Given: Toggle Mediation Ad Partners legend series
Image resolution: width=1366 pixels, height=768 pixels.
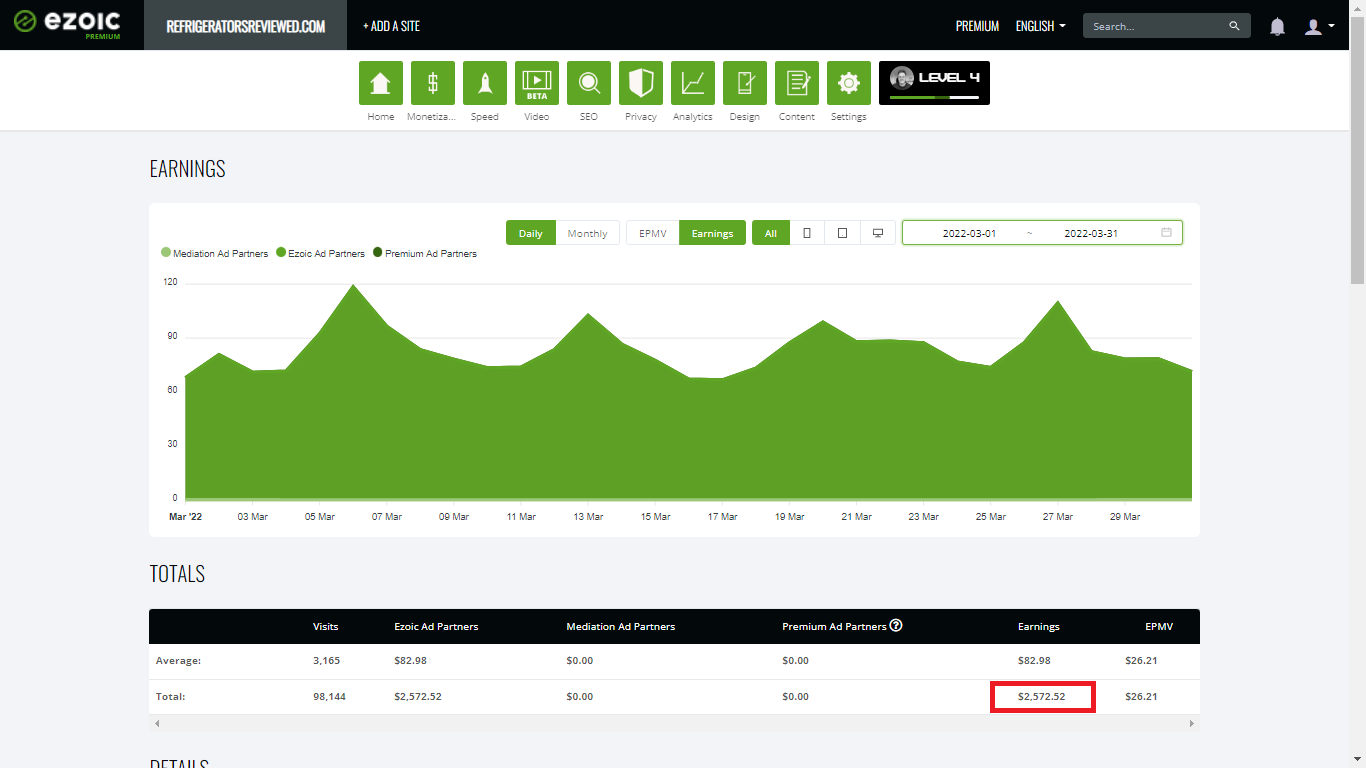Looking at the screenshot, I should 215,253.
